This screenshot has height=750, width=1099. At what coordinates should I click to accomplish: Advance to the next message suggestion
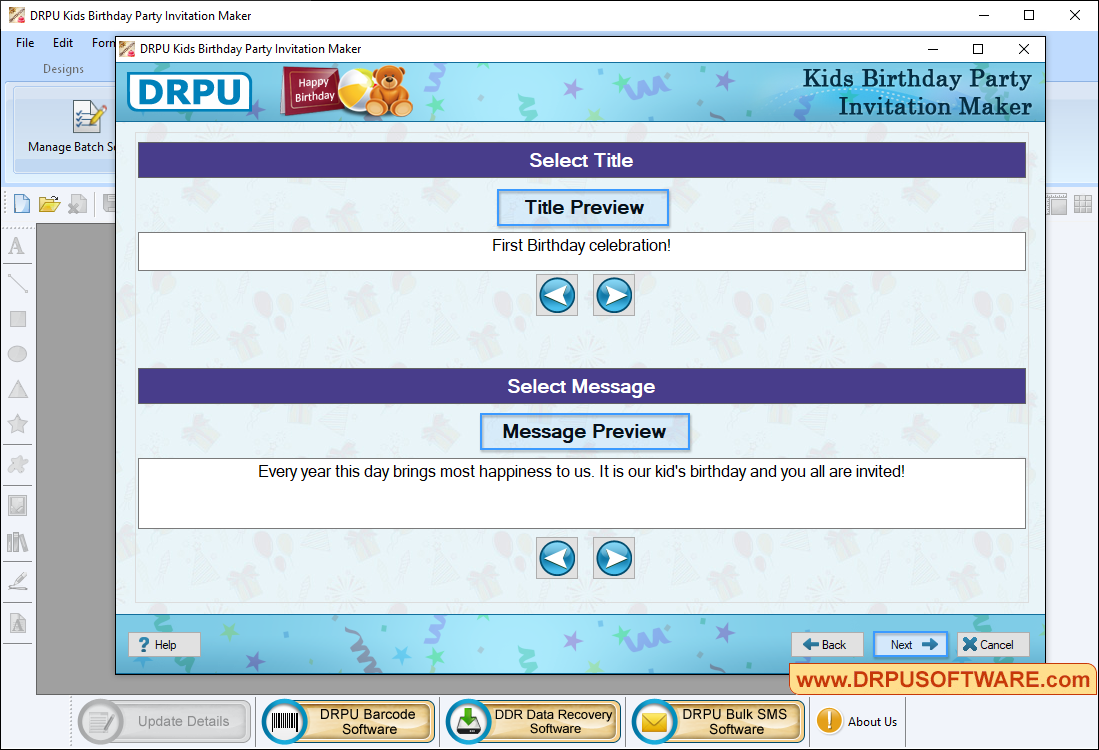613,558
